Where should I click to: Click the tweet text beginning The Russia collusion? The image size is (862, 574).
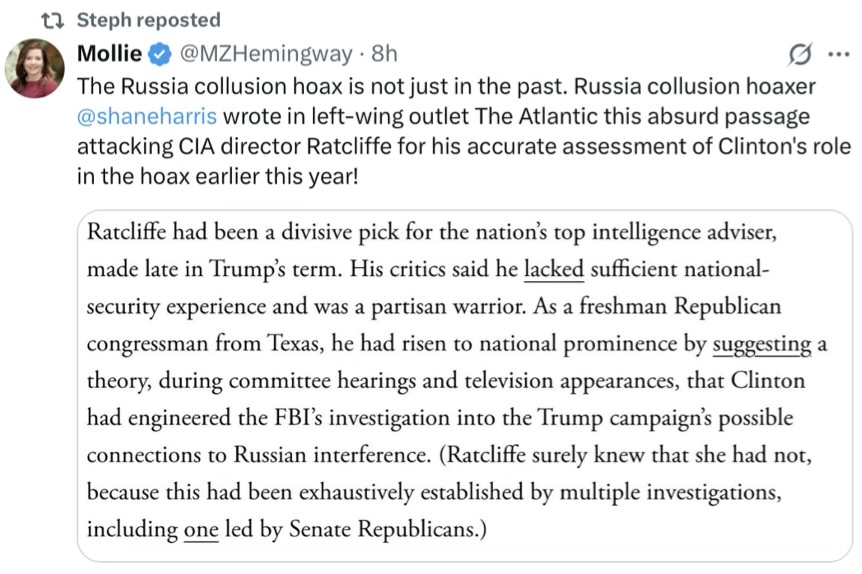tap(463, 131)
